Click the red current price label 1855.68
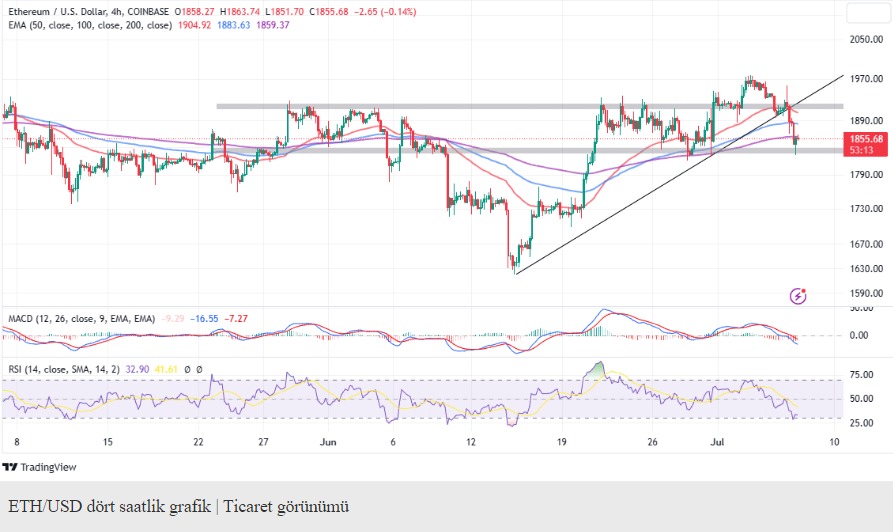893x532 pixels. click(x=866, y=139)
